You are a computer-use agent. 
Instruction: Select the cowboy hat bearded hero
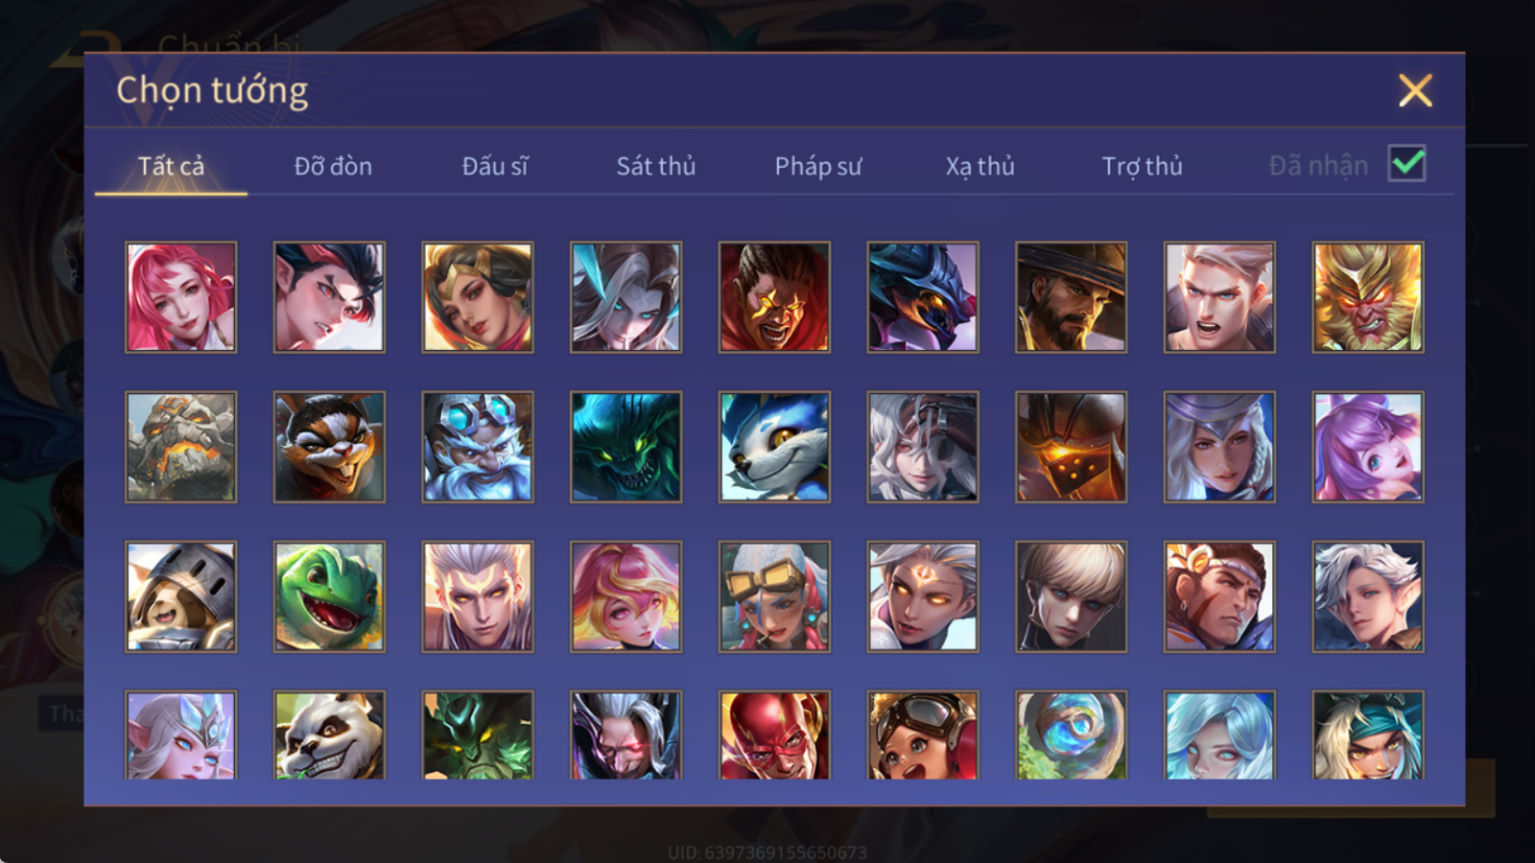coord(1071,297)
